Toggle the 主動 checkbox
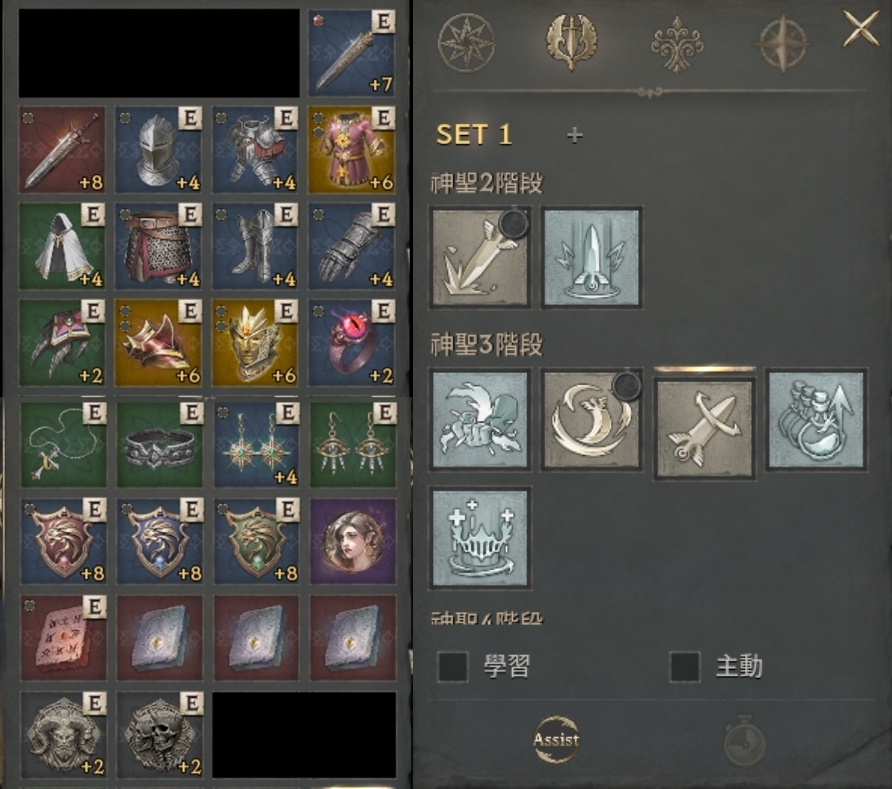892x789 pixels. point(685,667)
